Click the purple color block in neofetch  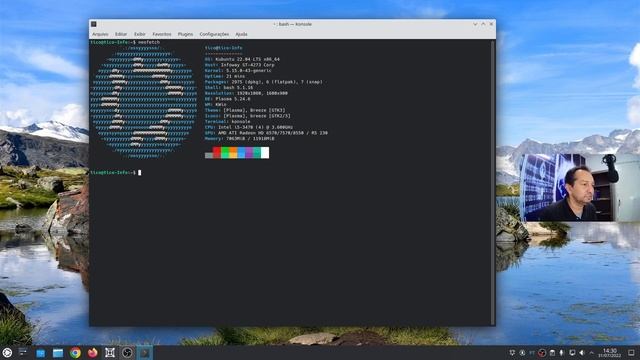249,153
